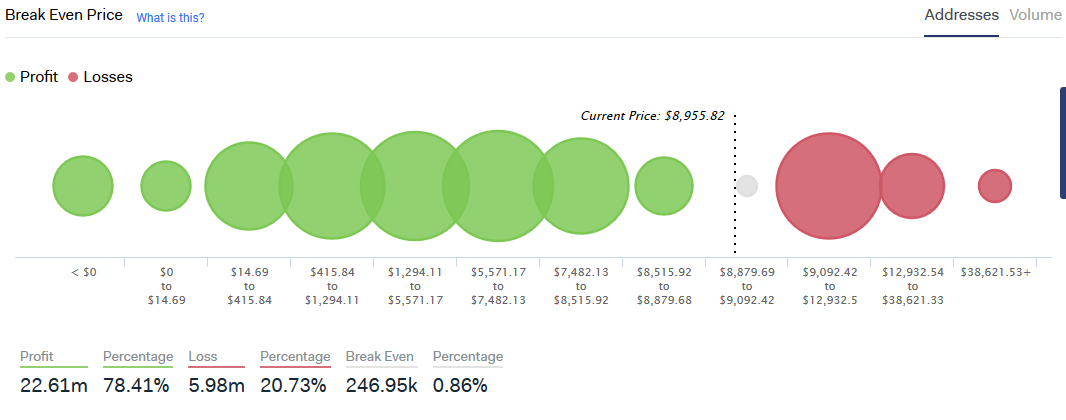Open the 'What is this?' link
The width and height of the screenshot is (1066, 420).
click(x=170, y=18)
